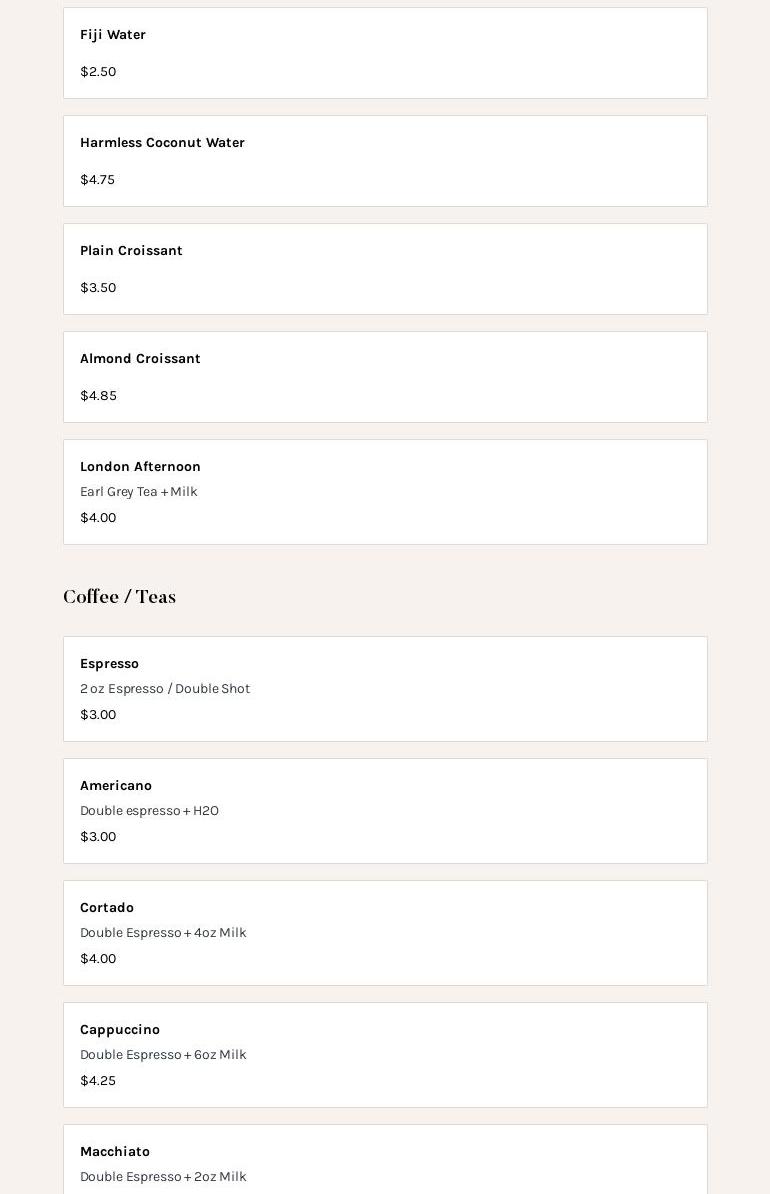The height and width of the screenshot is (1194, 770).
Task: Choose the Cortado item
Action: click(385, 933)
